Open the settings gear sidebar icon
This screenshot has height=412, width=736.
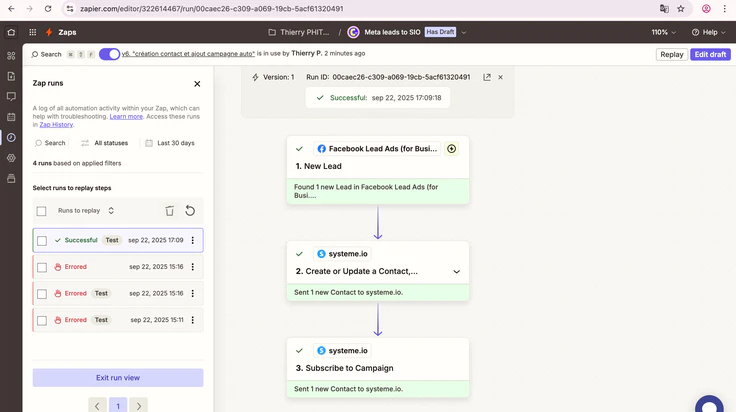(11, 158)
